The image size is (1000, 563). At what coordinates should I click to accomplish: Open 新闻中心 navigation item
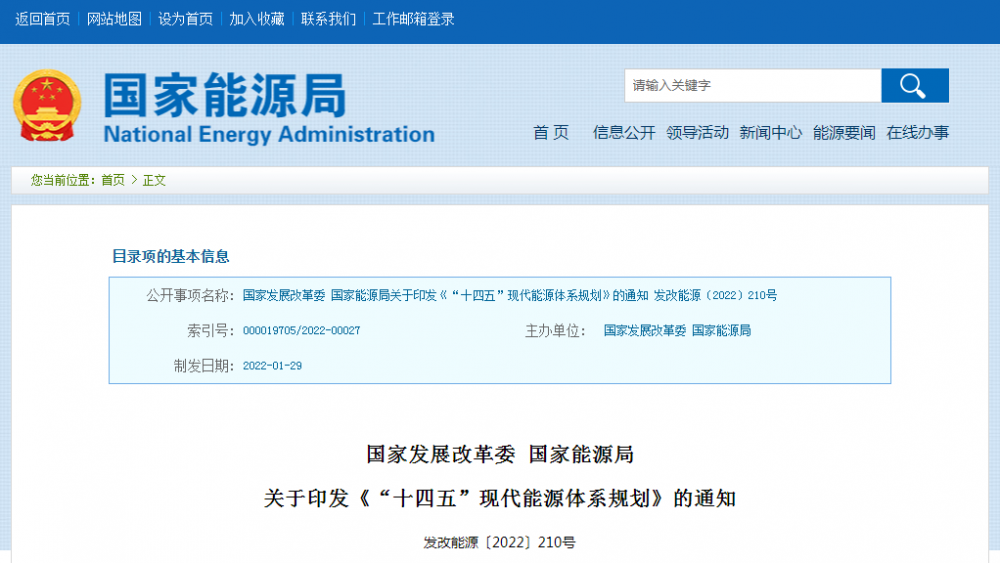click(770, 133)
